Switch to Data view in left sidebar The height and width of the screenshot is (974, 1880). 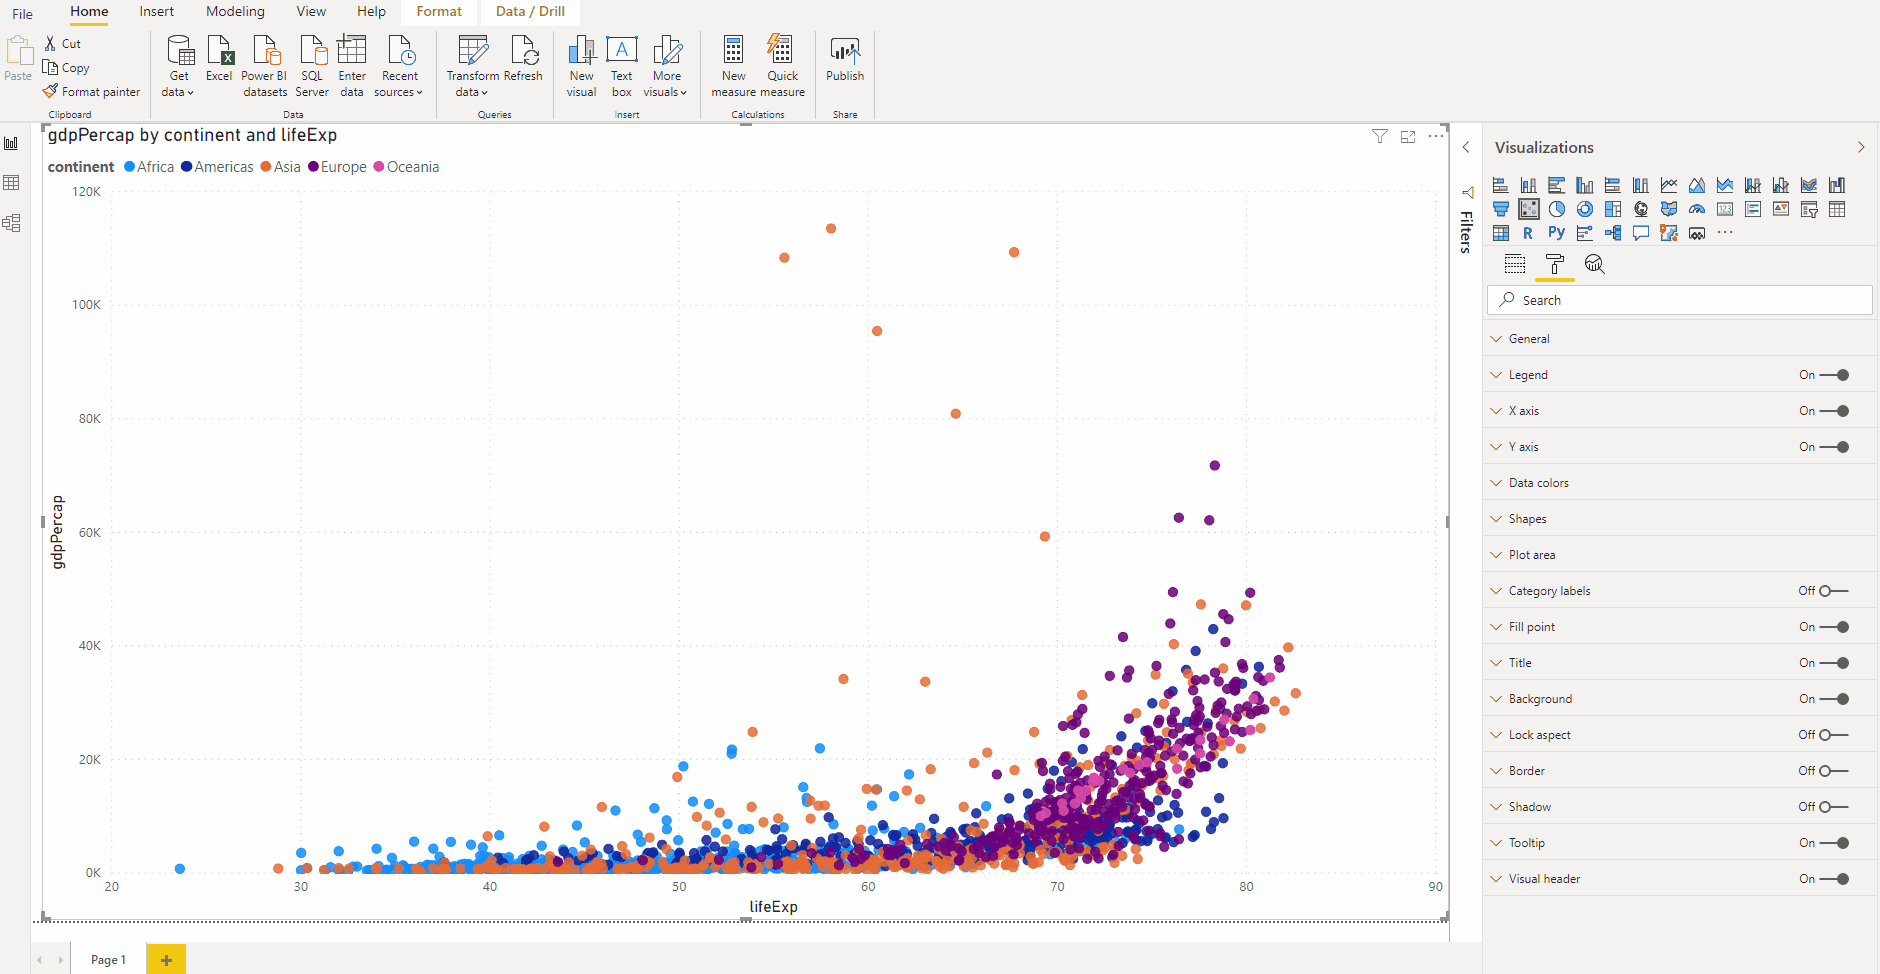tap(12, 183)
